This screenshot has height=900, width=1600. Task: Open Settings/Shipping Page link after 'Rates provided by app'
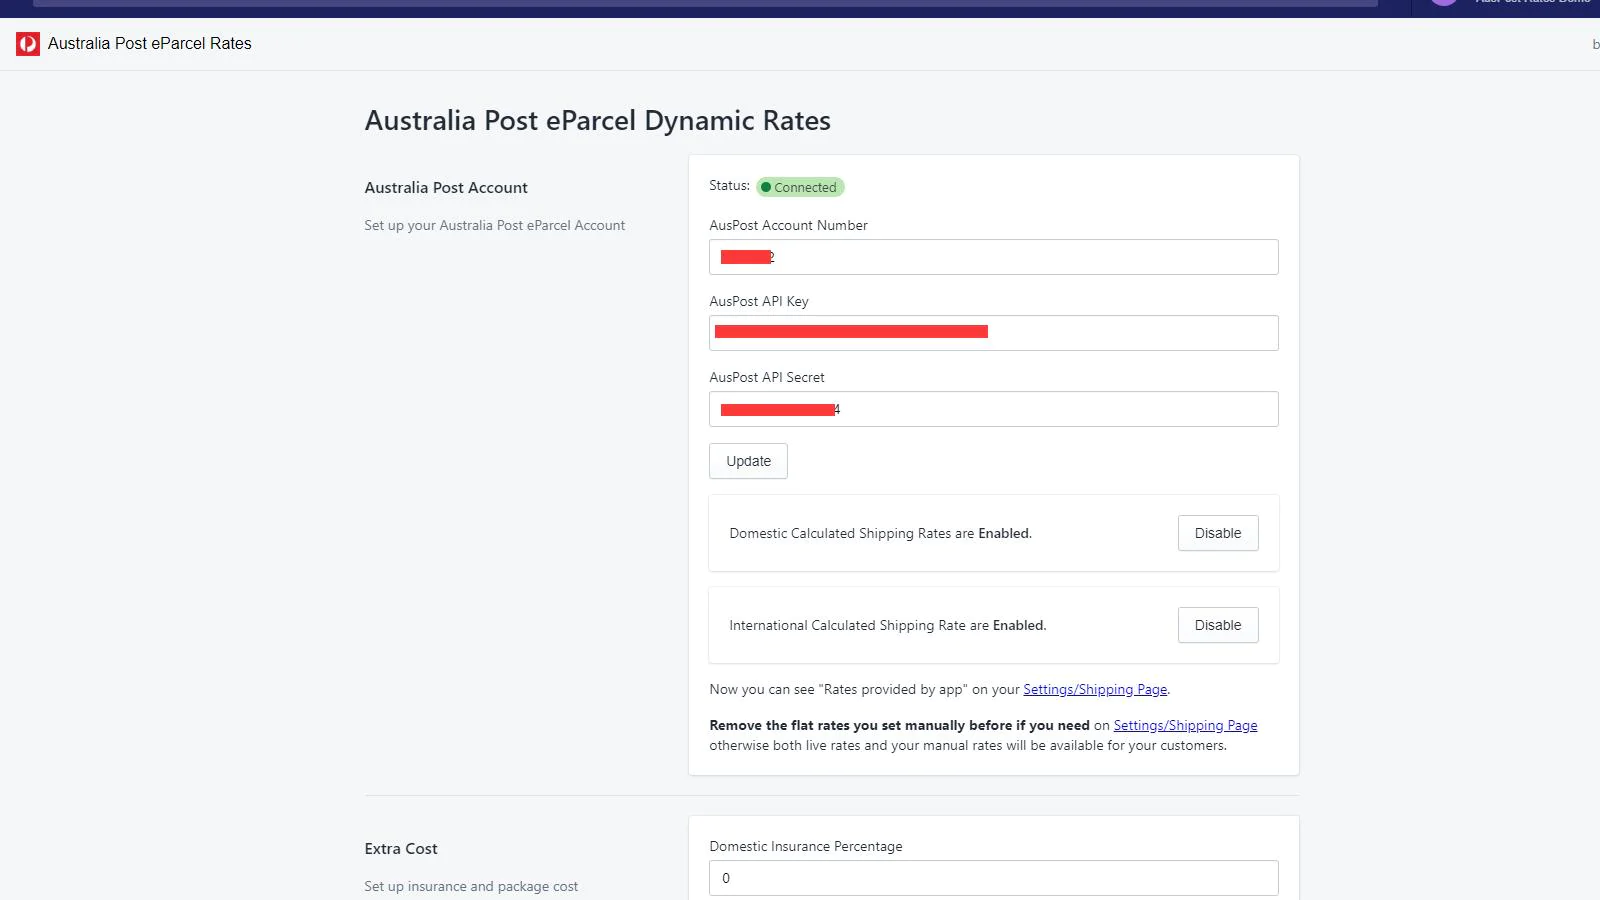click(1094, 689)
